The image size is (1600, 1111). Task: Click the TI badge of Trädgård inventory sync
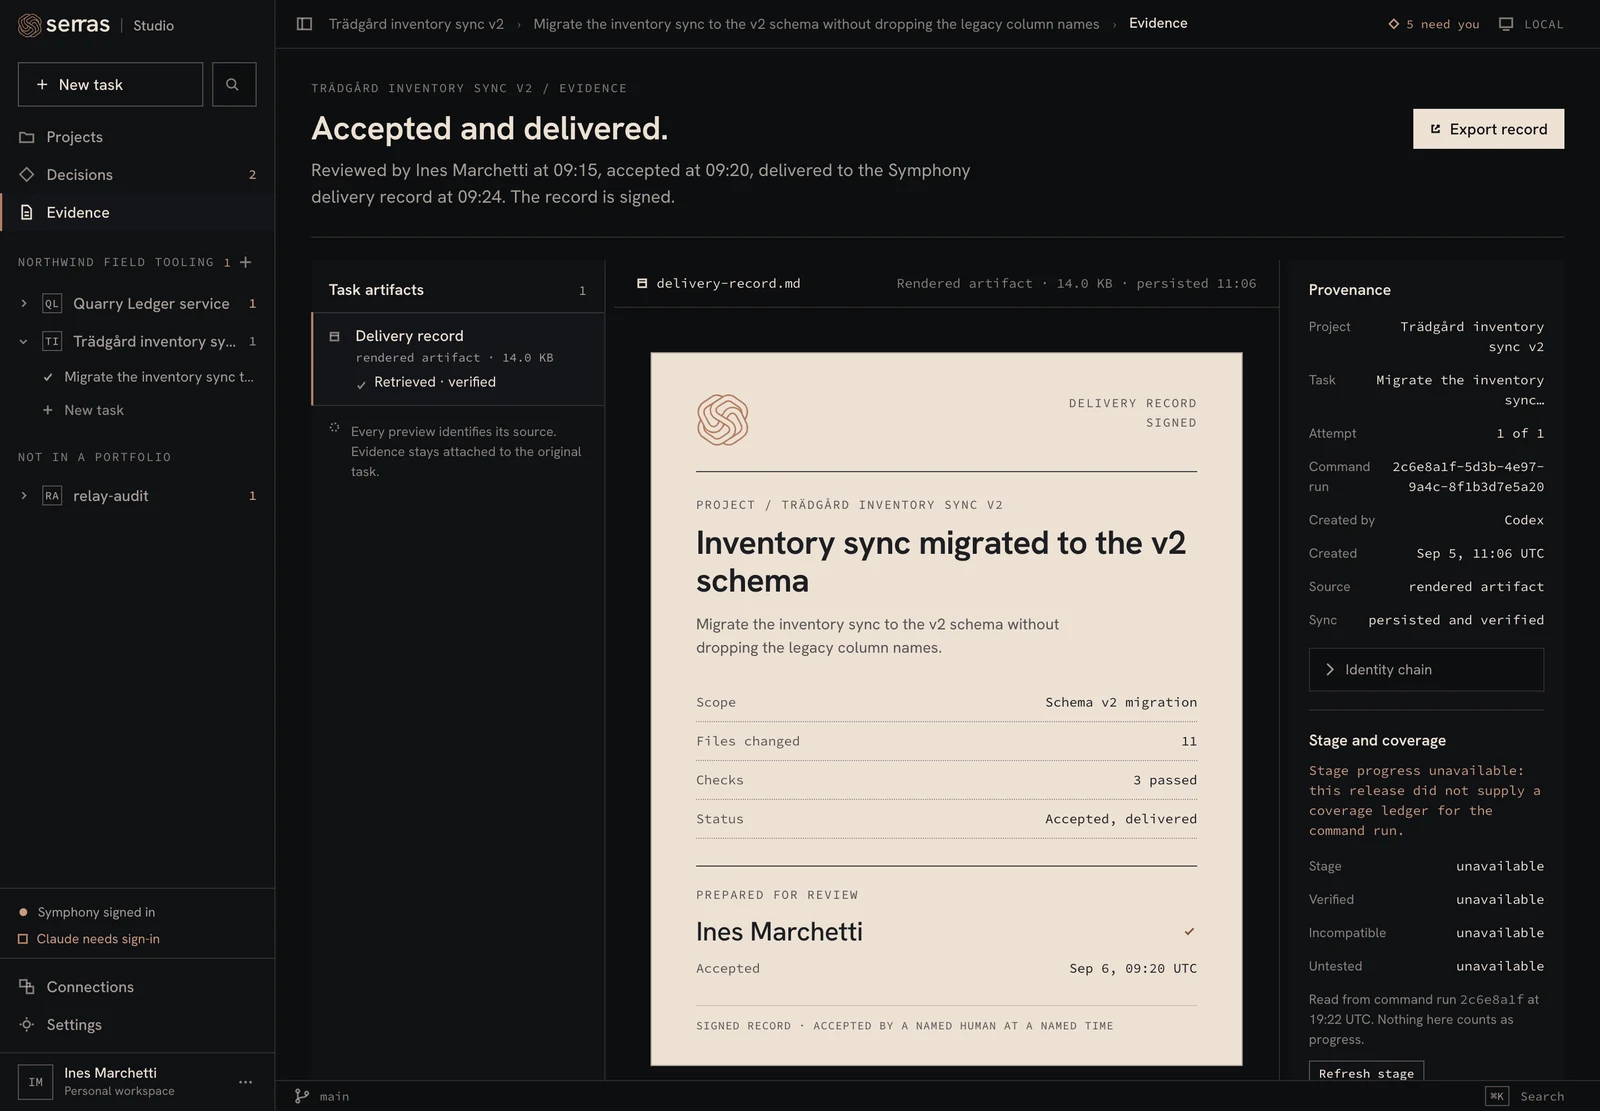(x=52, y=342)
